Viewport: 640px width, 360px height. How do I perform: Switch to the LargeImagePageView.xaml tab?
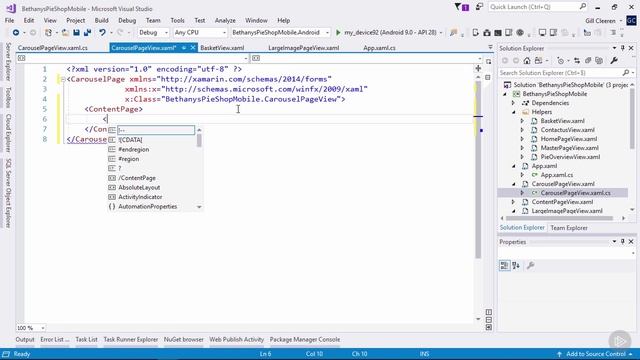pyautogui.click(x=304, y=48)
